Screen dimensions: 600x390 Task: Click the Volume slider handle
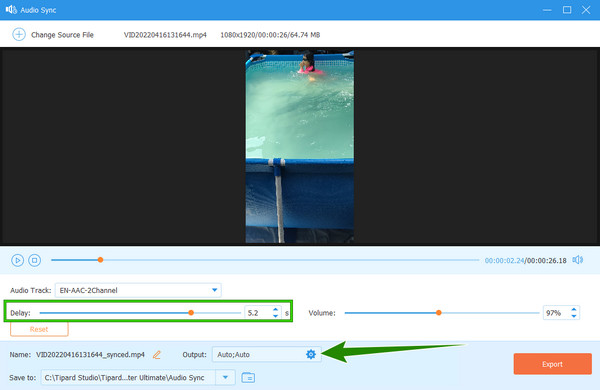439,313
